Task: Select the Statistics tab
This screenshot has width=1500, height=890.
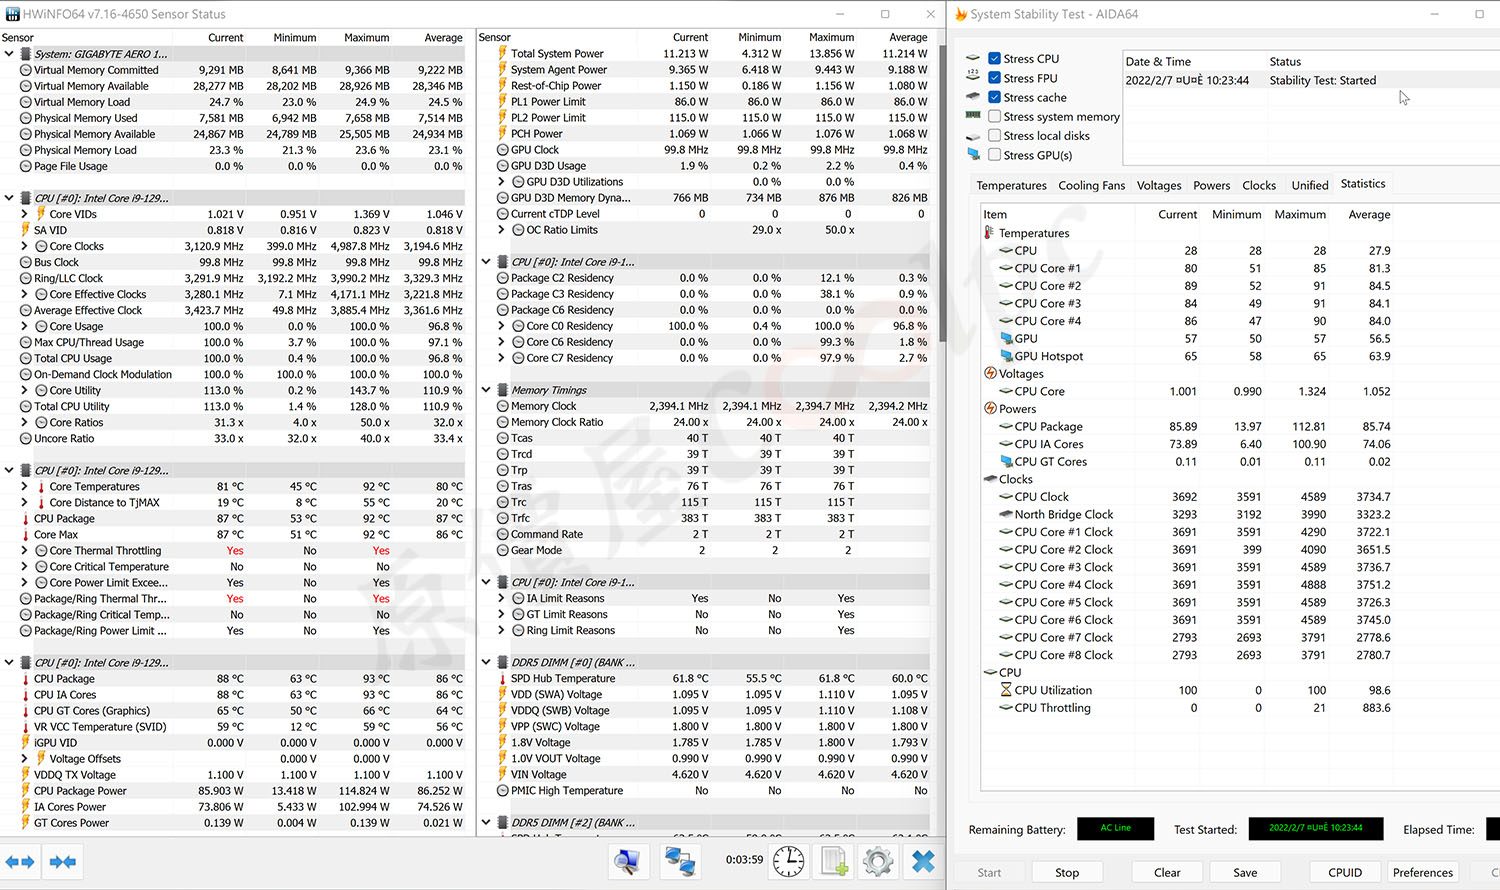Action: 1363,184
